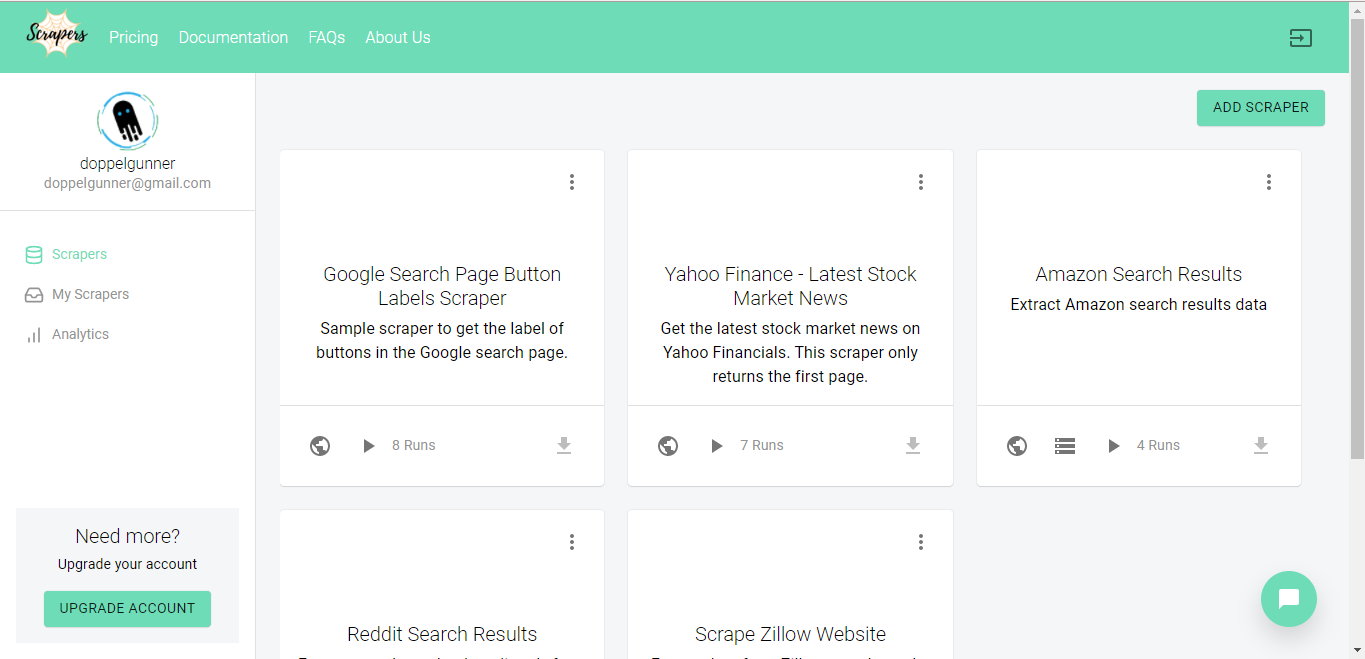Viewport: 1365px width, 659px height.
Task: Click the UPGRADE ACCOUNT button
Action: pos(127,609)
